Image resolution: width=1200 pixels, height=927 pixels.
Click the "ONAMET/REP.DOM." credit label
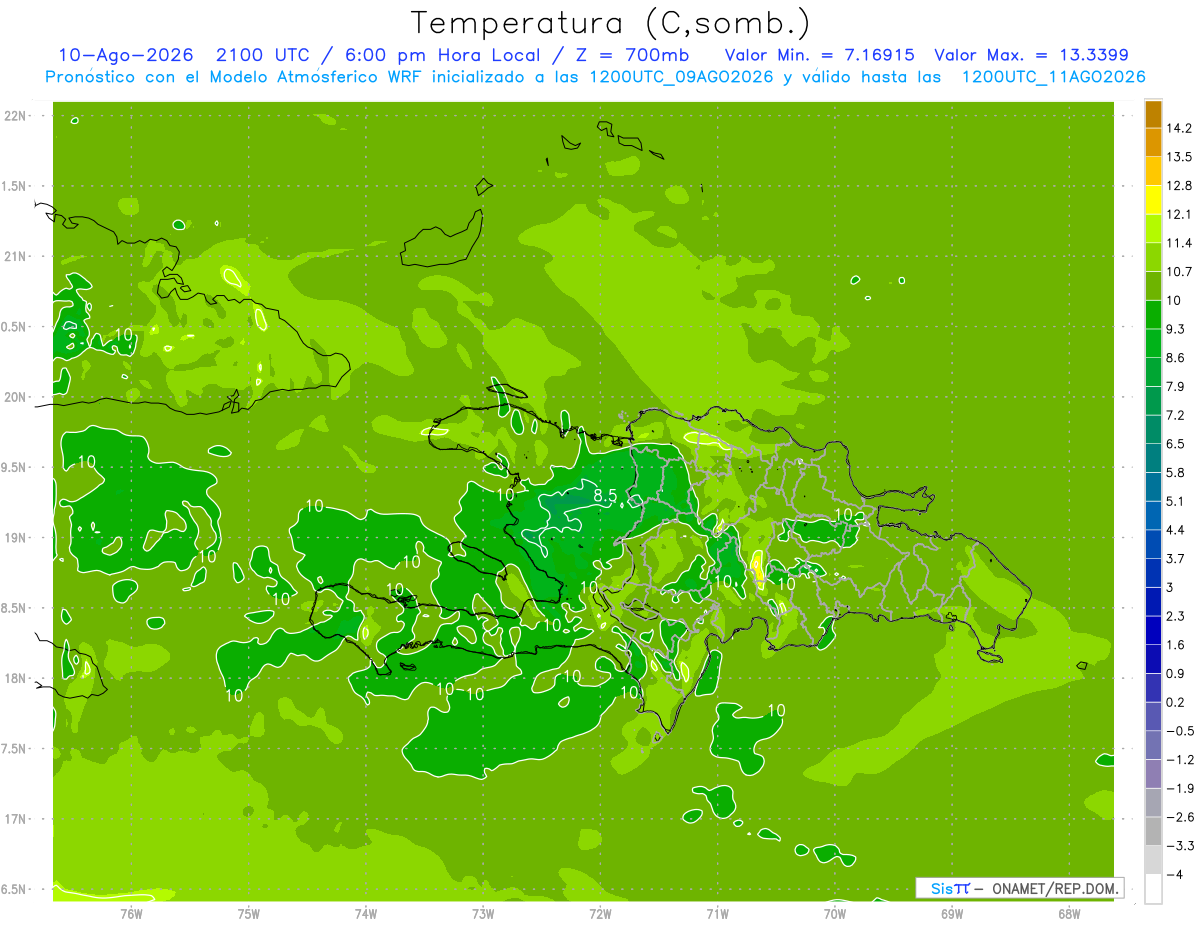pos(1055,888)
